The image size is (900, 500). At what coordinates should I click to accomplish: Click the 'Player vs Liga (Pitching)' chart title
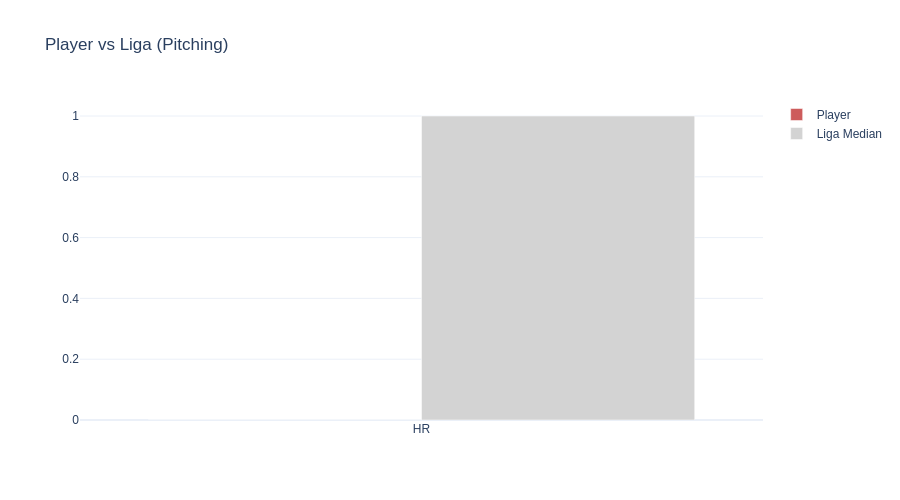click(x=136, y=45)
